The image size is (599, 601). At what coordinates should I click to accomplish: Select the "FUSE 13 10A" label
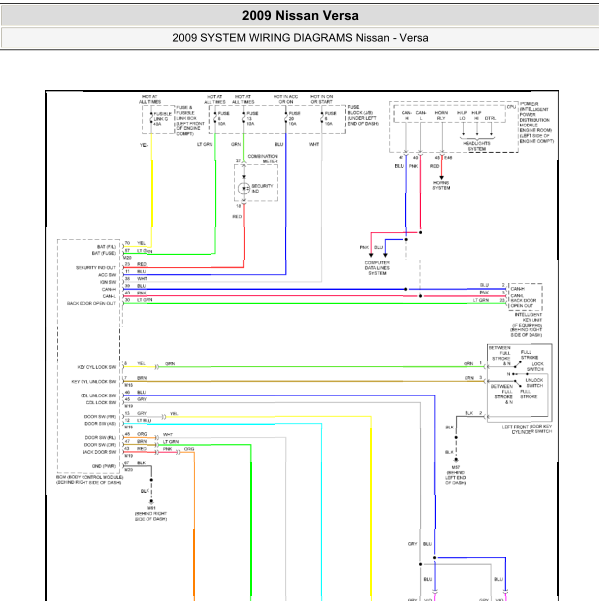252,119
